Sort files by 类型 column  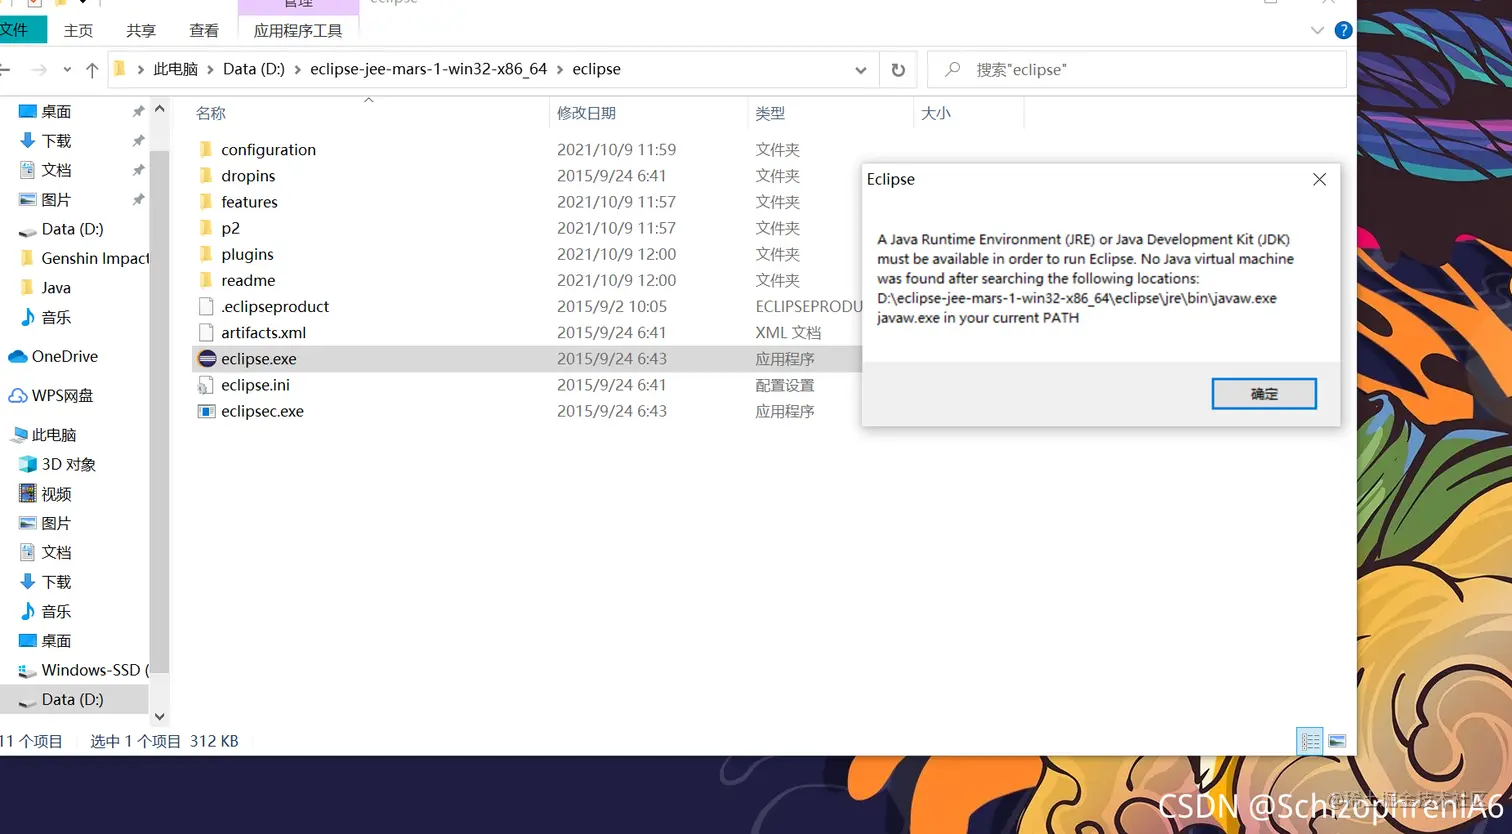pyautogui.click(x=770, y=114)
